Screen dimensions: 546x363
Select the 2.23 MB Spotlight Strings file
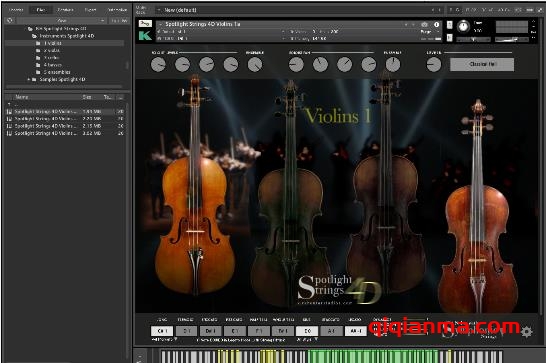64,119
